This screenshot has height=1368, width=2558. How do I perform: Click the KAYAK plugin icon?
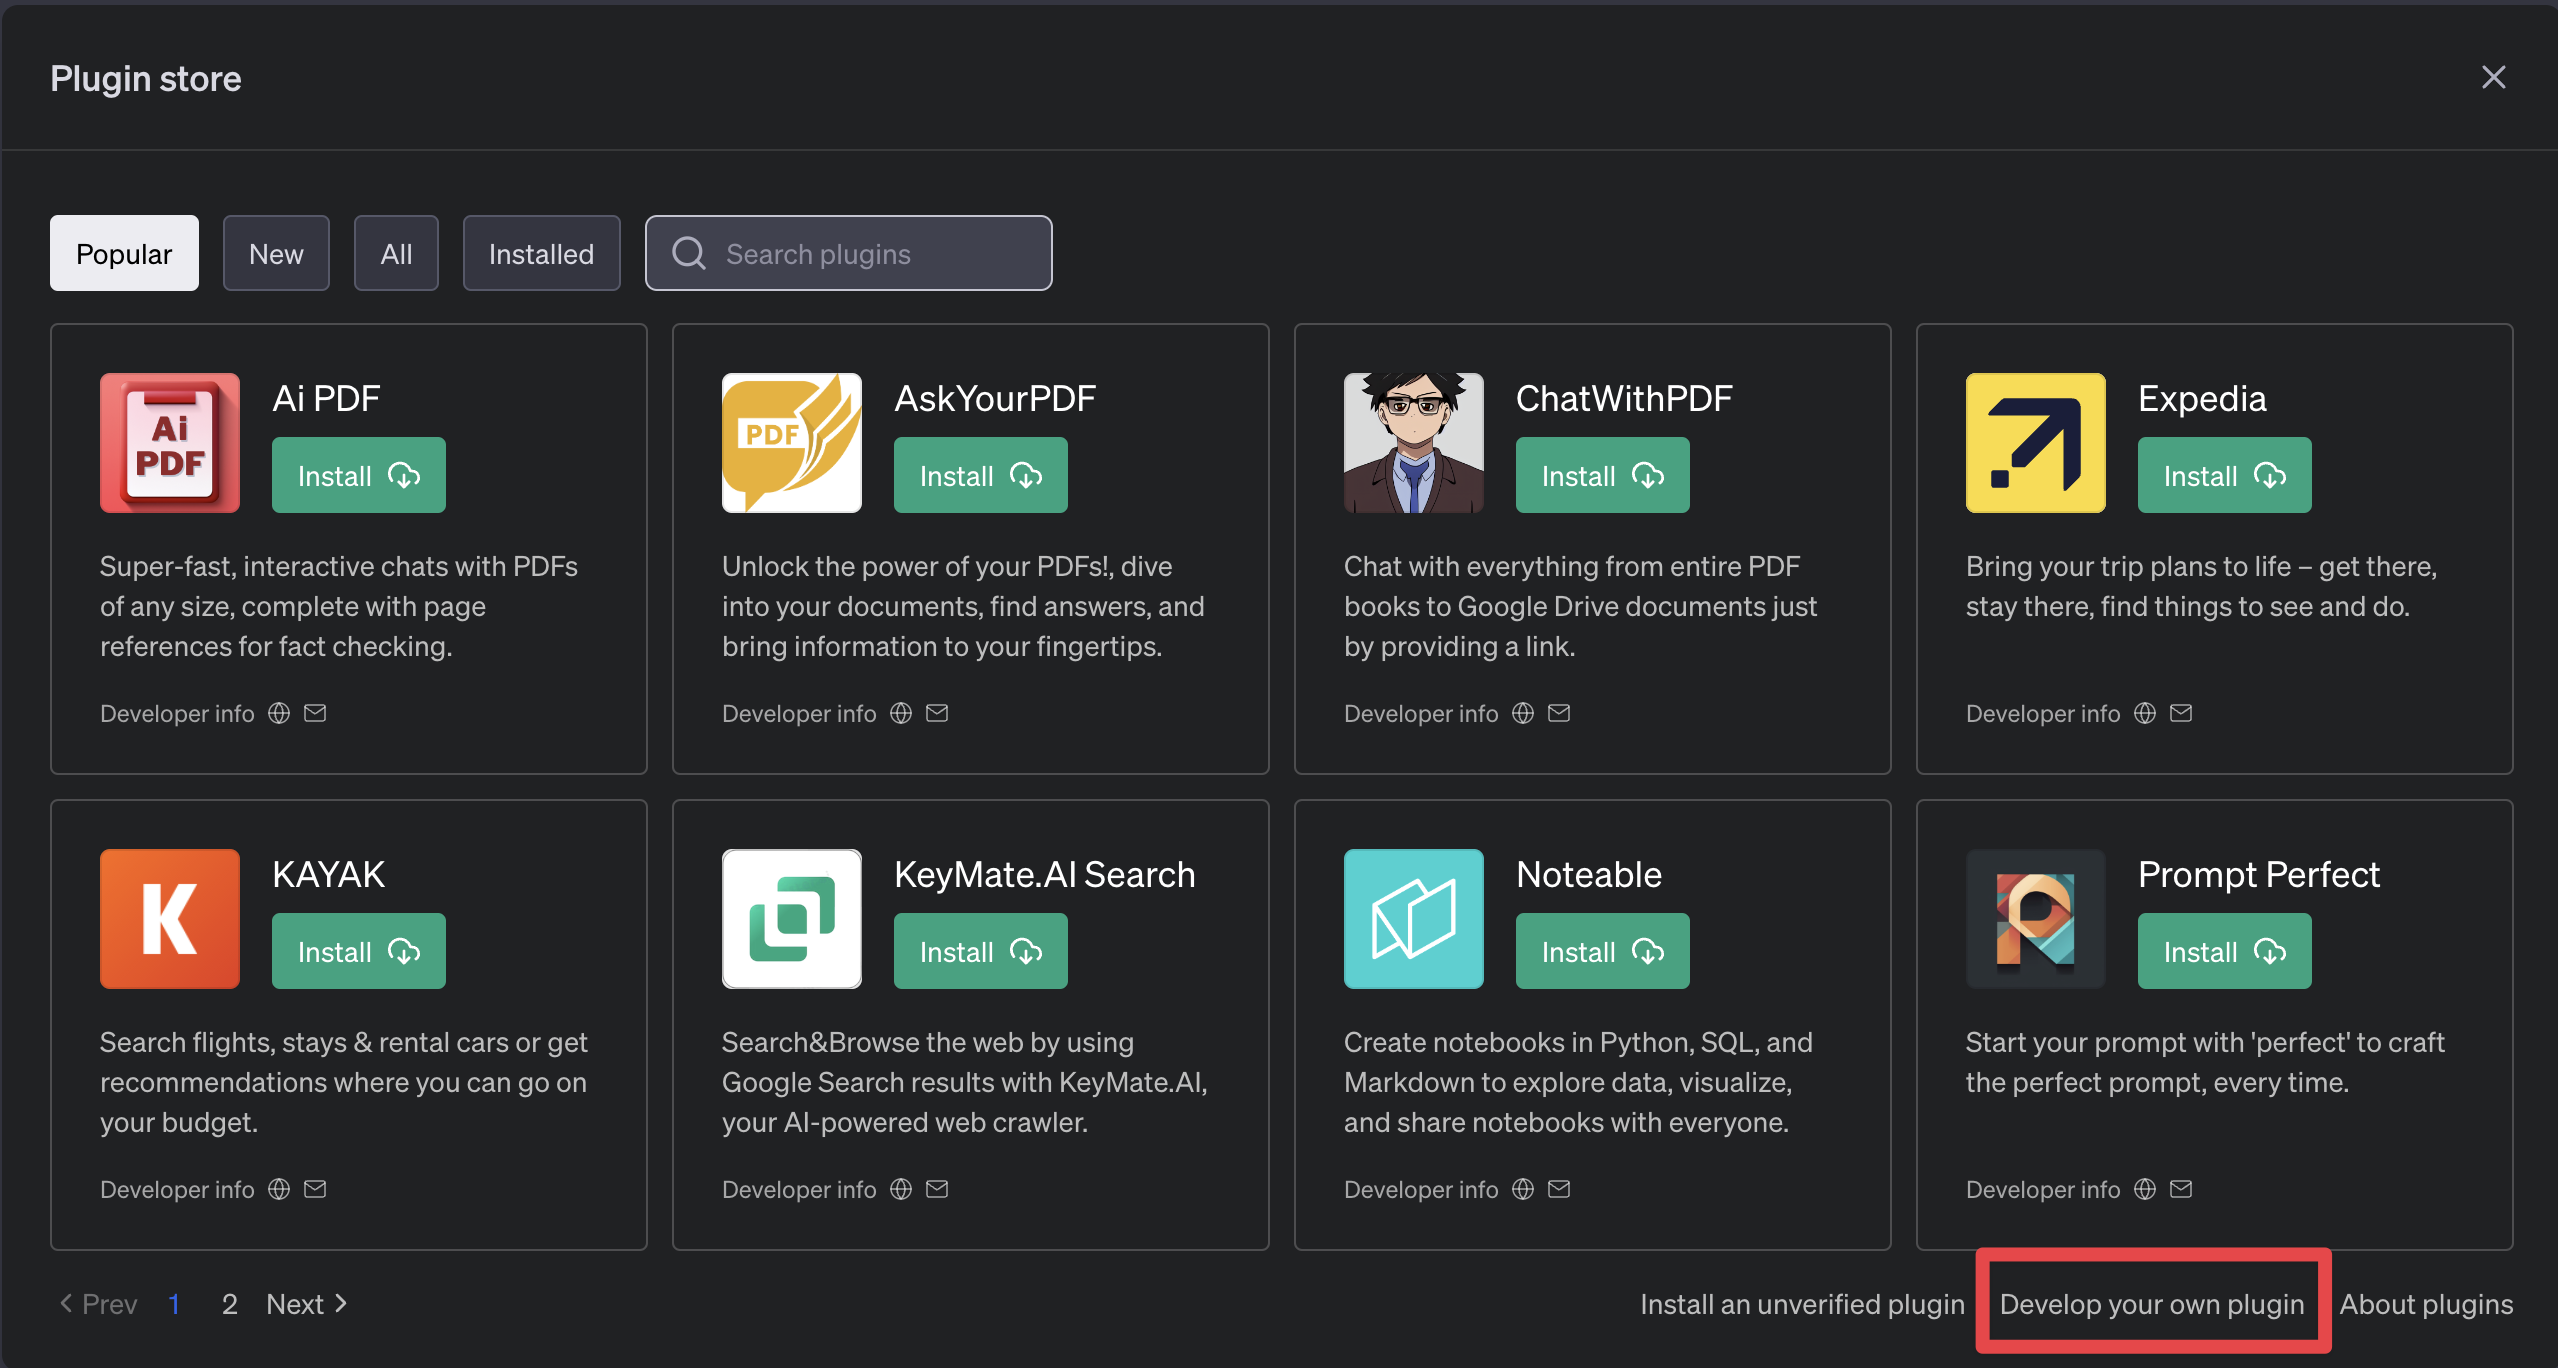(169, 918)
